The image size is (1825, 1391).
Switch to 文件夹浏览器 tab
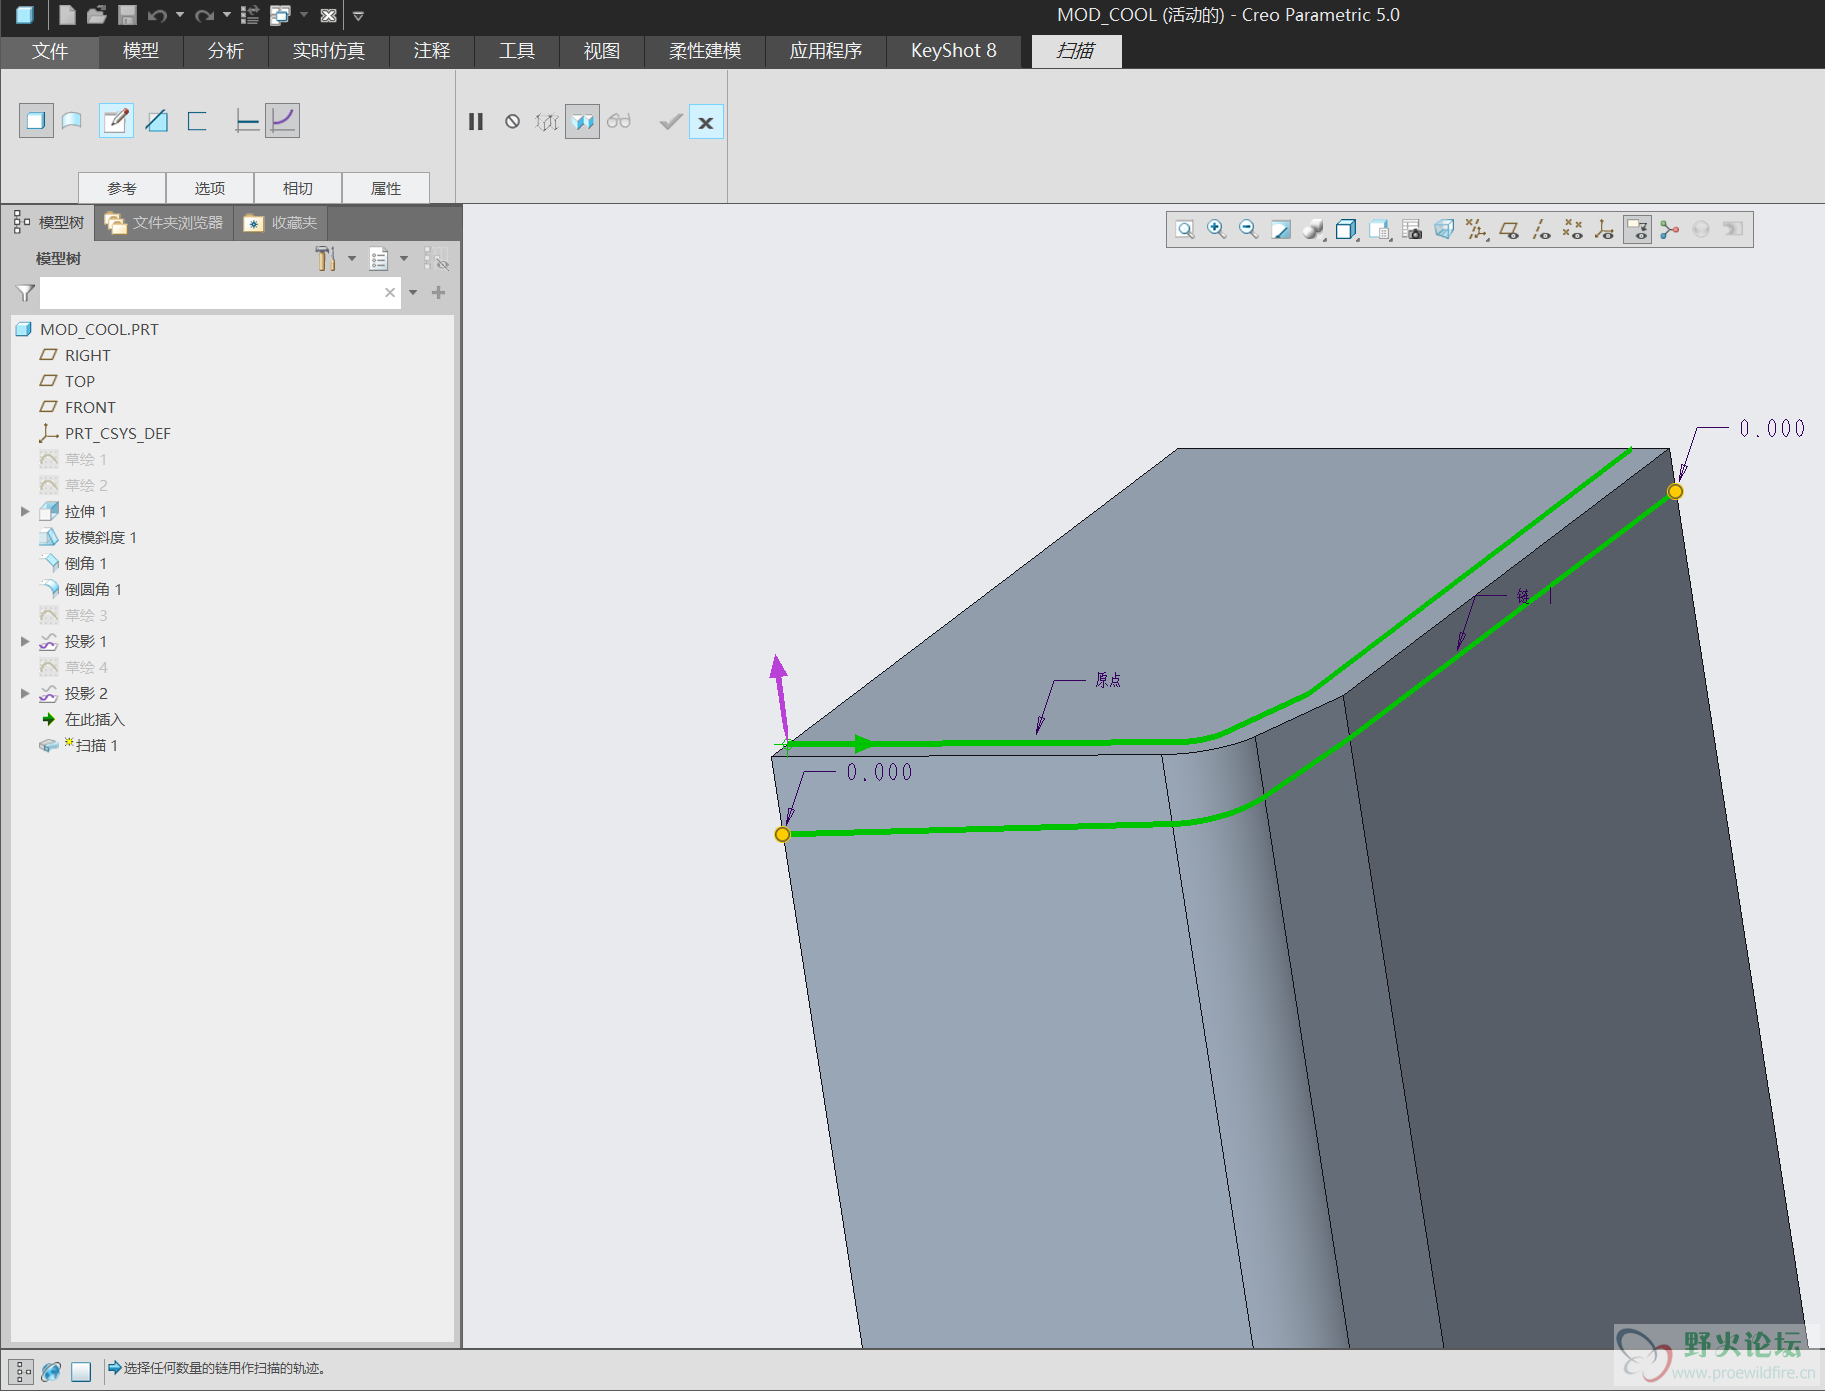[x=165, y=223]
